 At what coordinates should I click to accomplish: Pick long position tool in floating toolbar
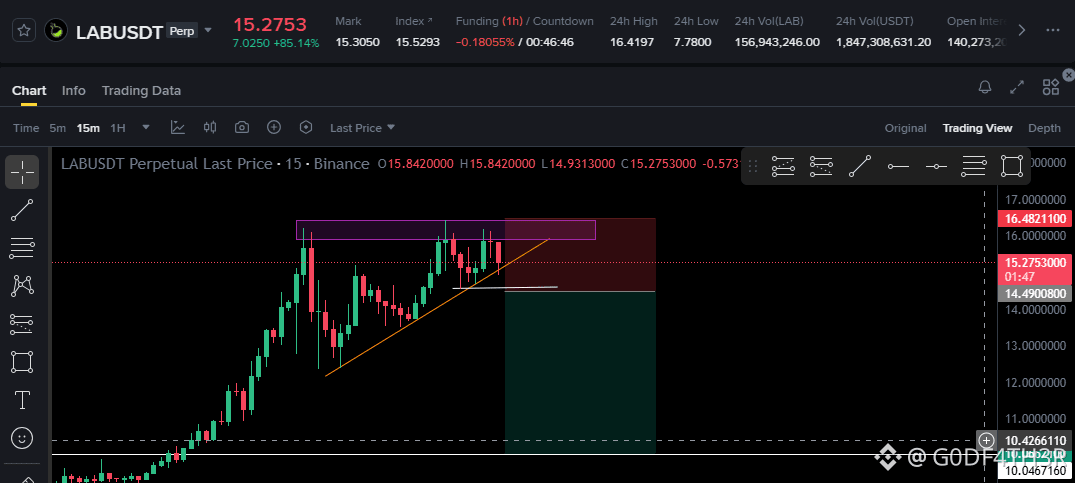click(783, 166)
